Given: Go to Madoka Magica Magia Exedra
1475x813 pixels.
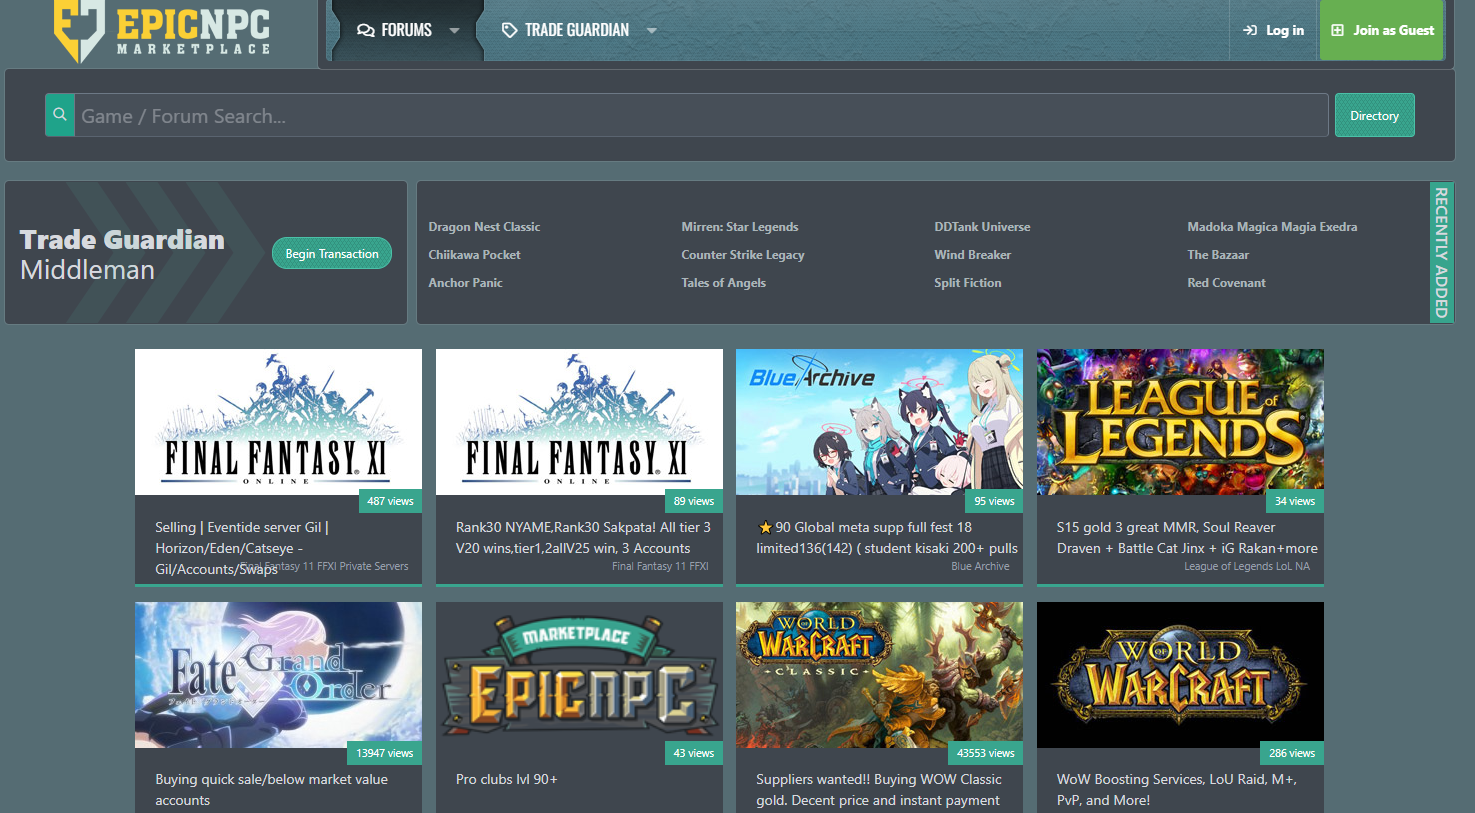Looking at the screenshot, I should pyautogui.click(x=1271, y=227).
